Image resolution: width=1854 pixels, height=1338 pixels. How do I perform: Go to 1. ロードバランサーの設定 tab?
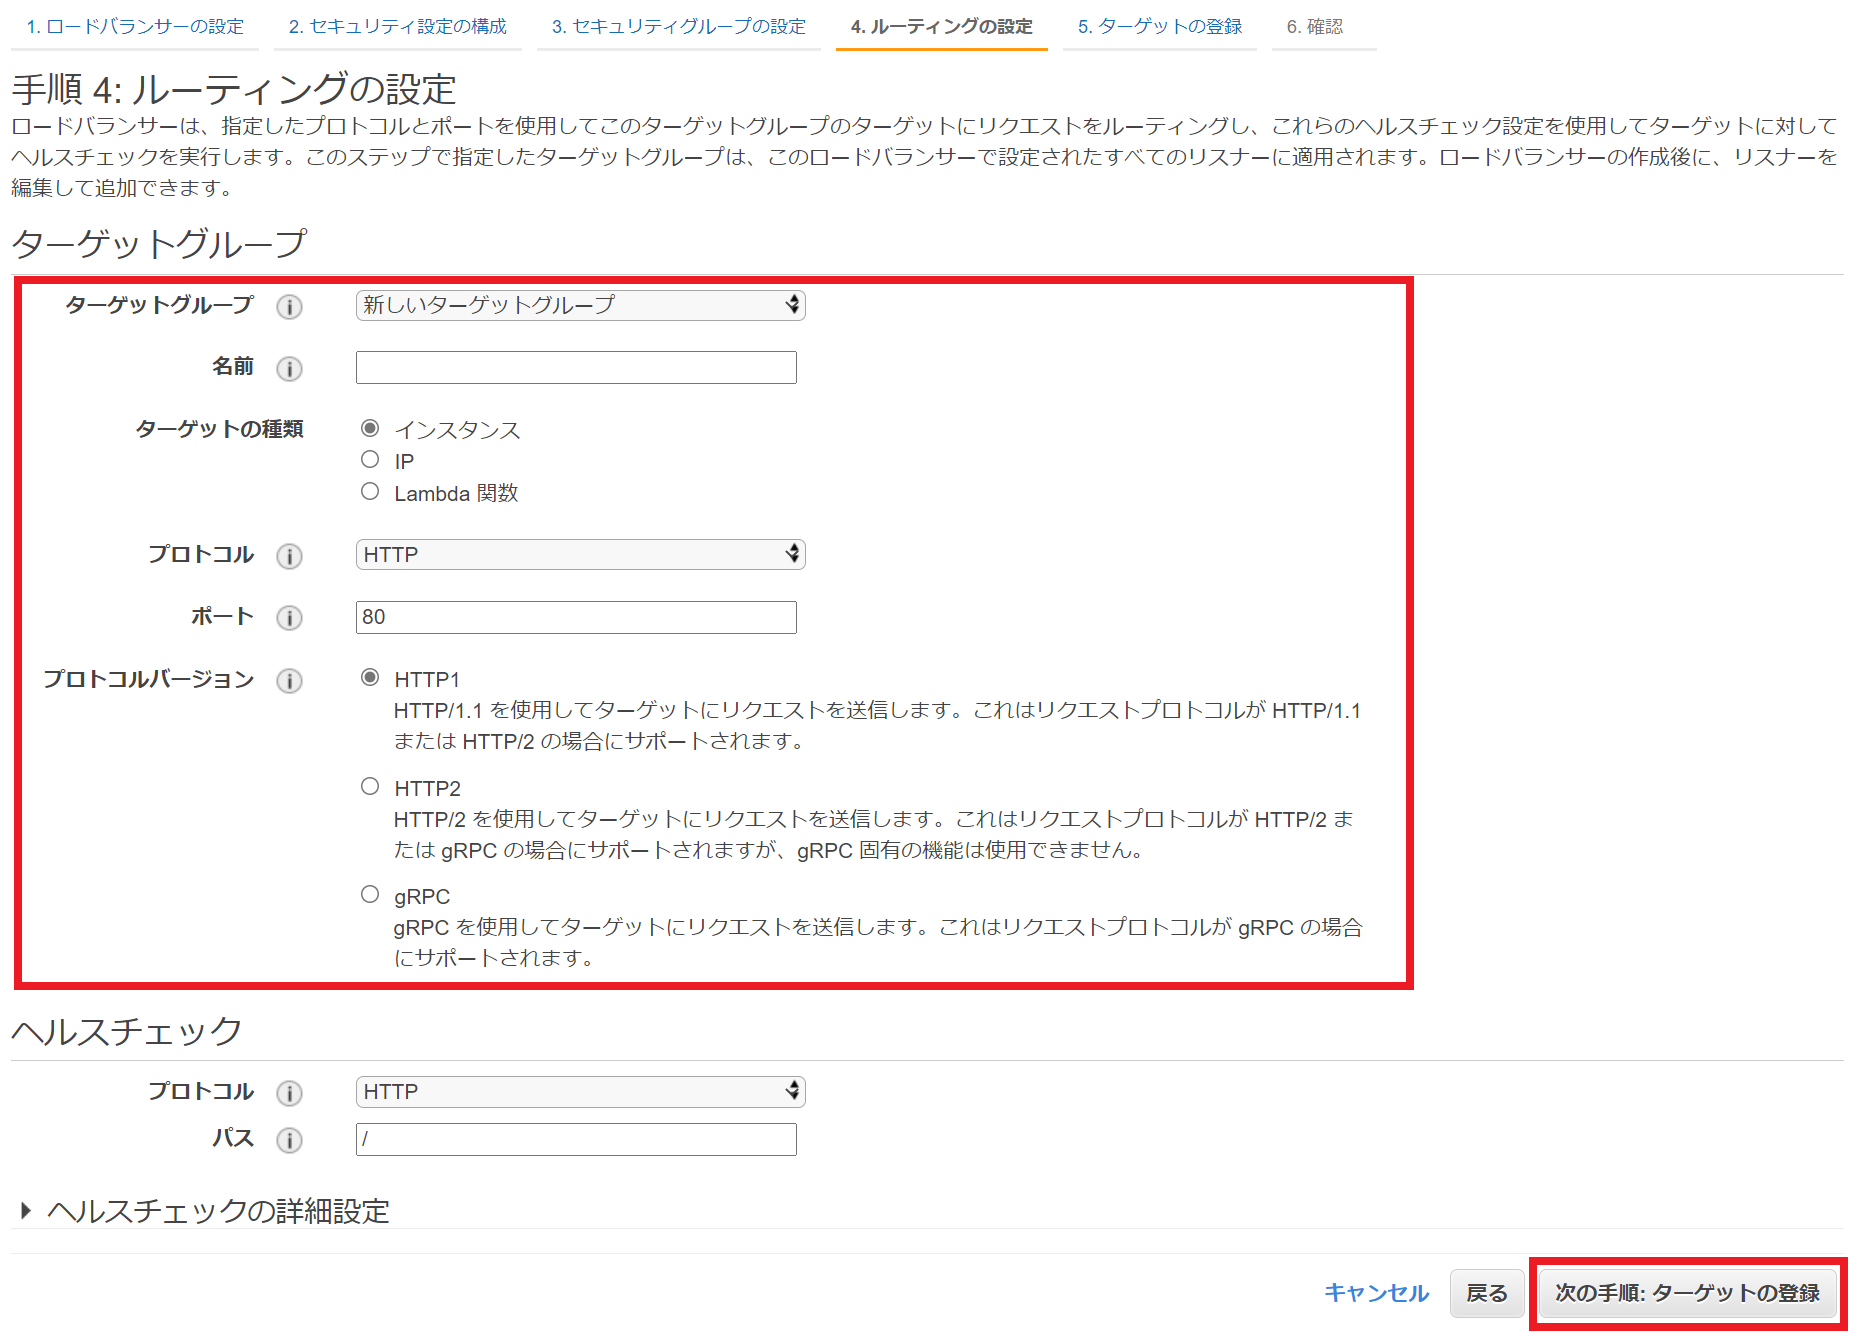135,27
